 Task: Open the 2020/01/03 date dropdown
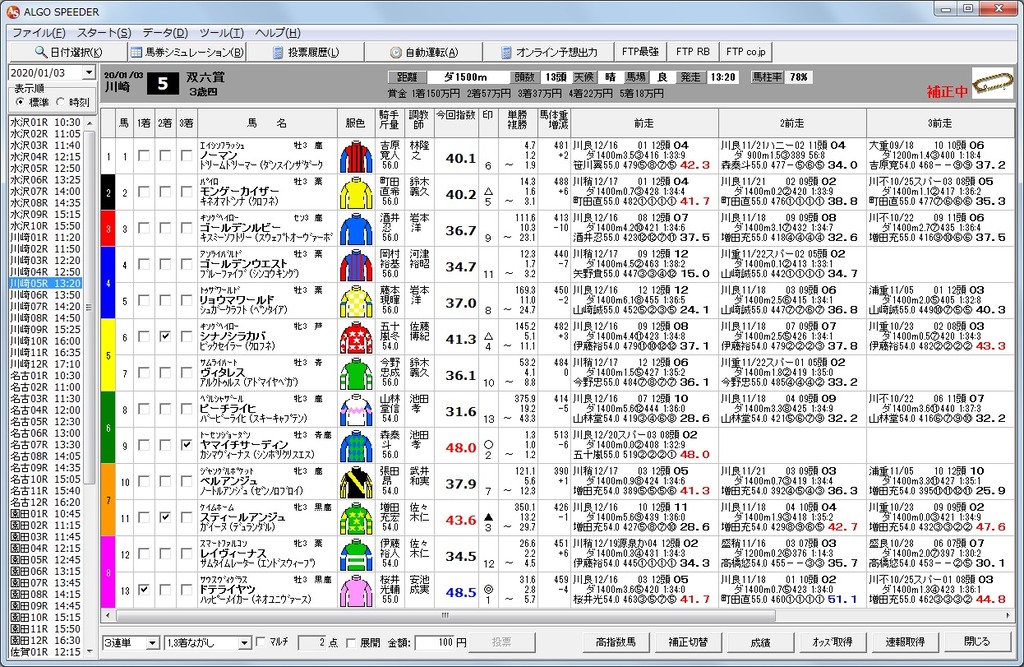point(89,73)
